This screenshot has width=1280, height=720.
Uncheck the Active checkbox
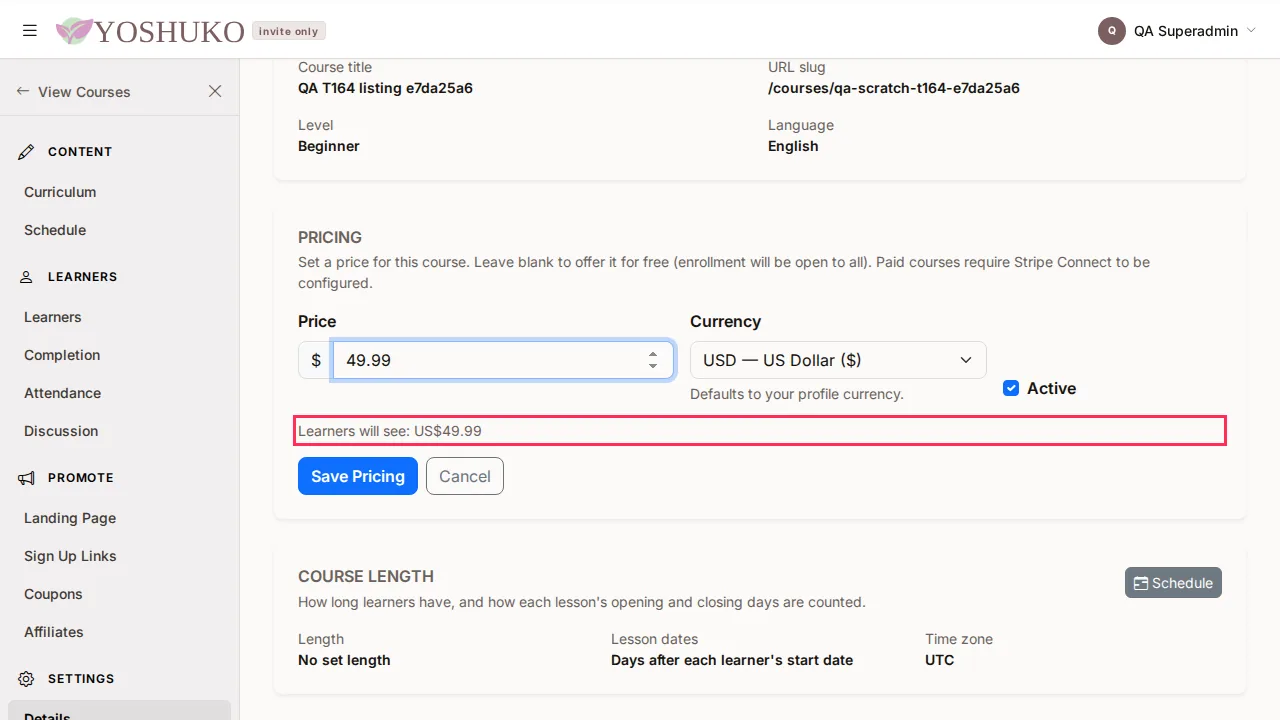point(1011,388)
